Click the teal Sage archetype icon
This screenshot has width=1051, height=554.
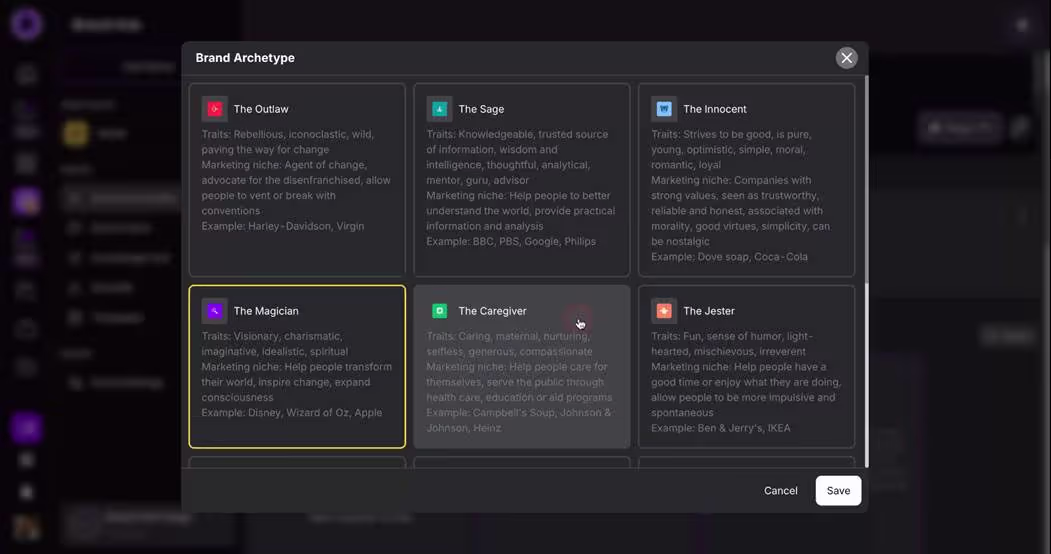click(x=439, y=109)
